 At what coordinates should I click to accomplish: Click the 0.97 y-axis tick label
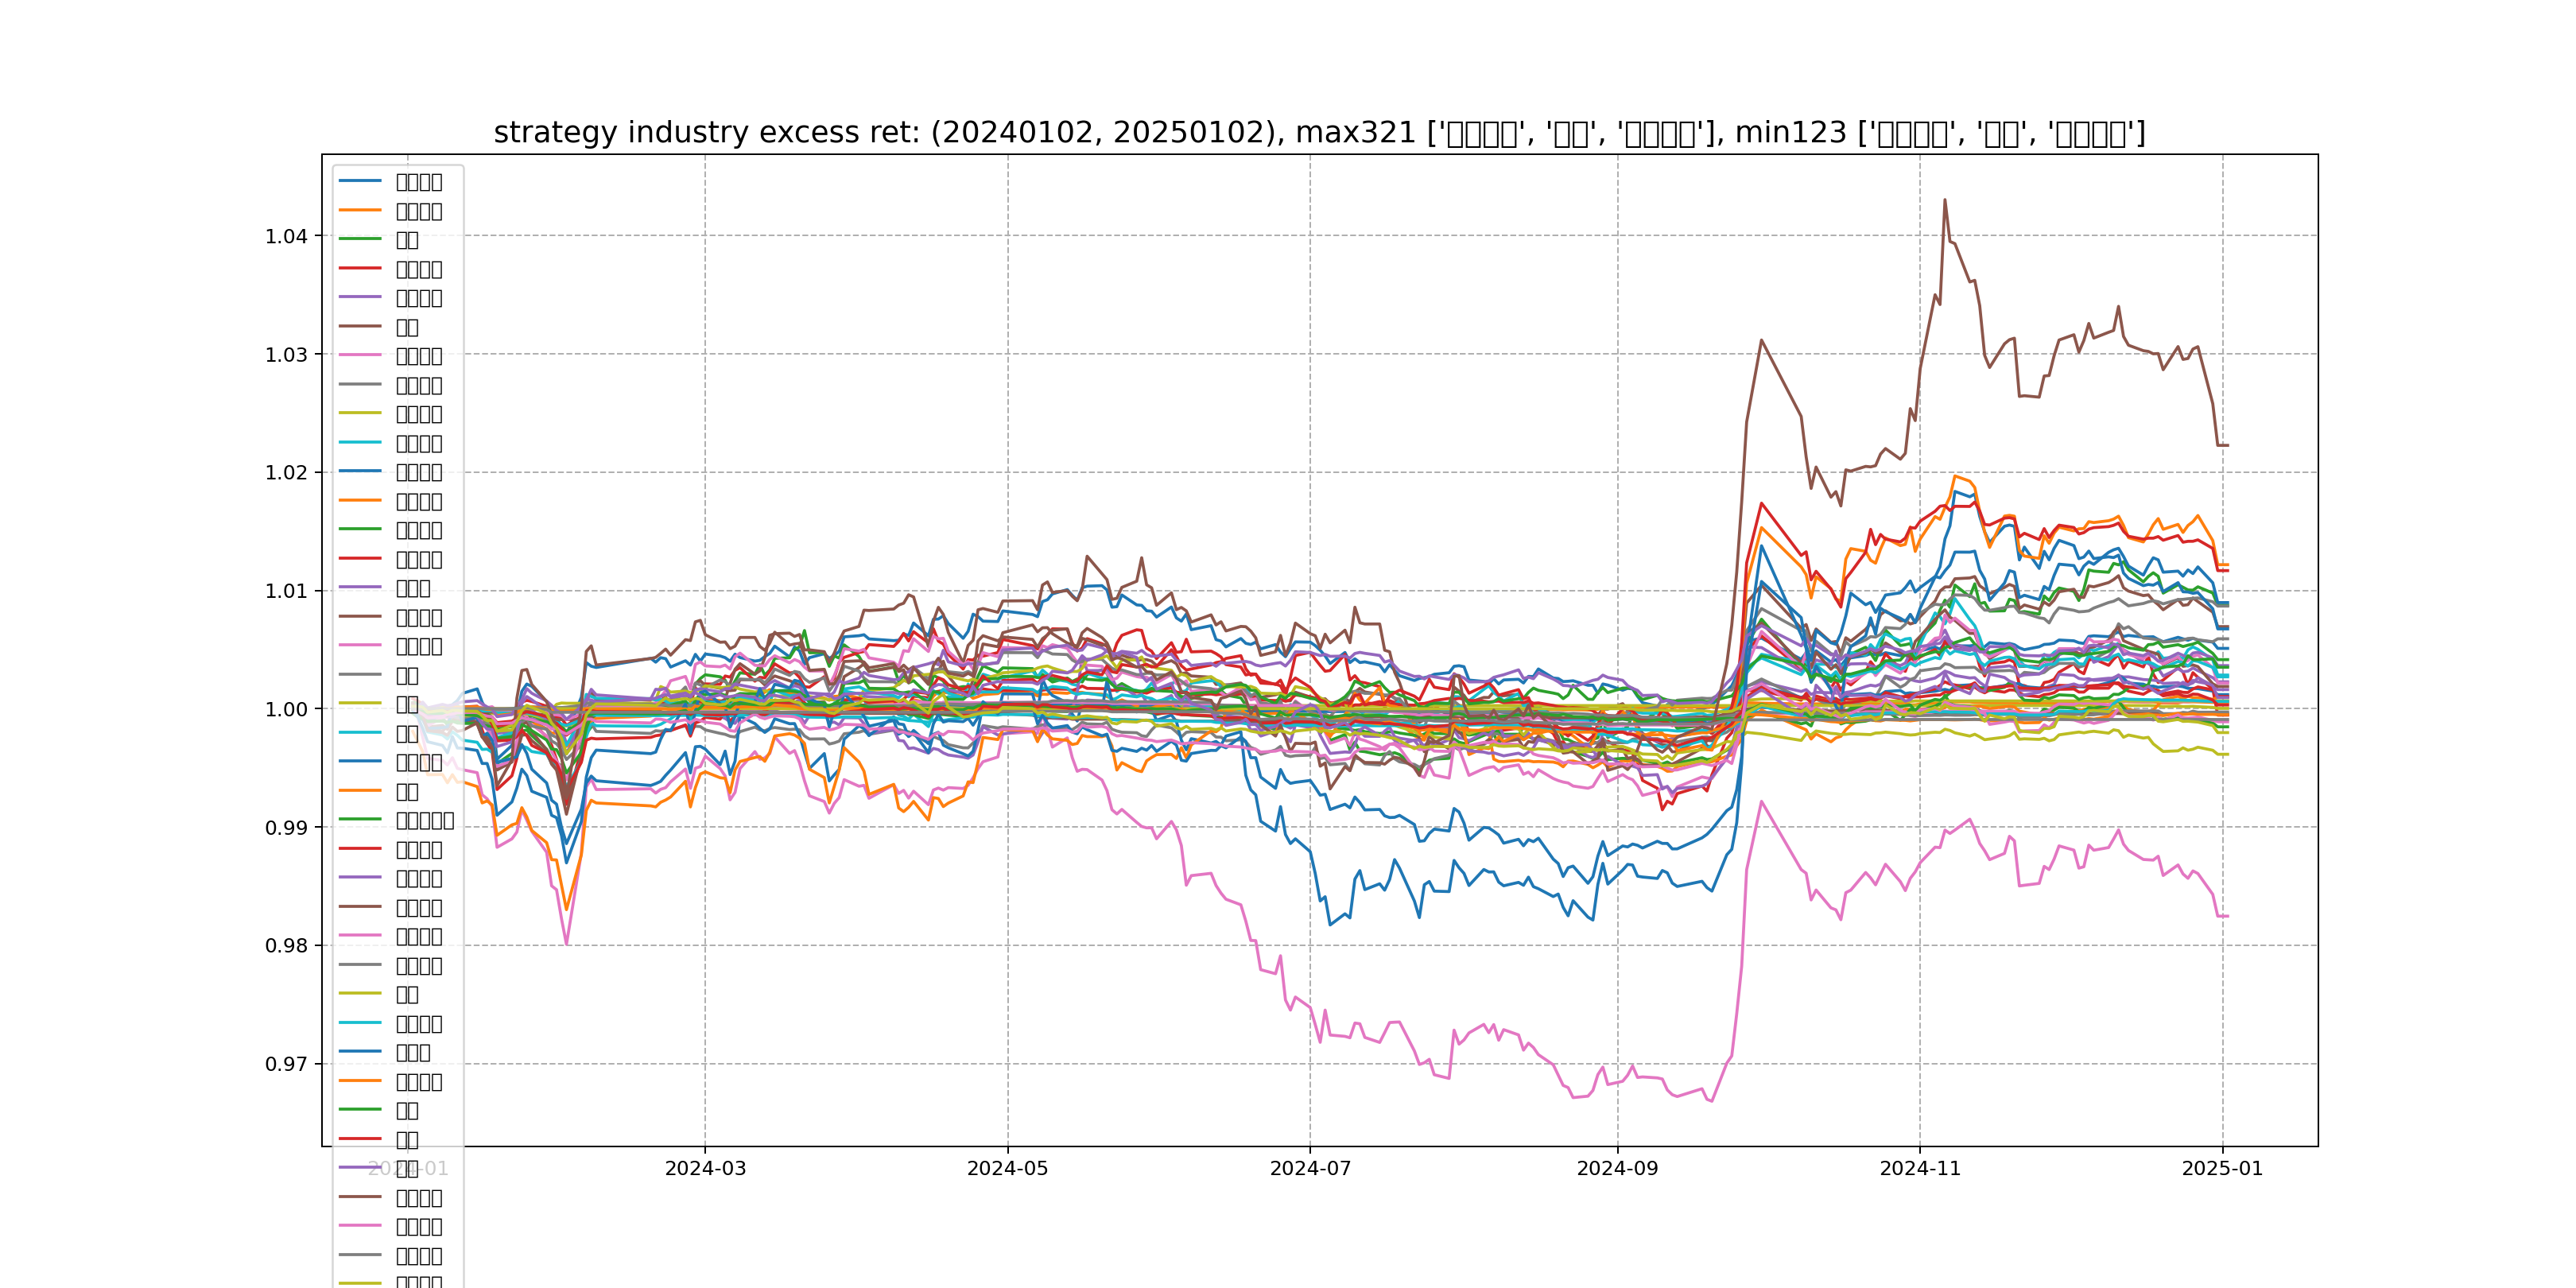(286, 1064)
